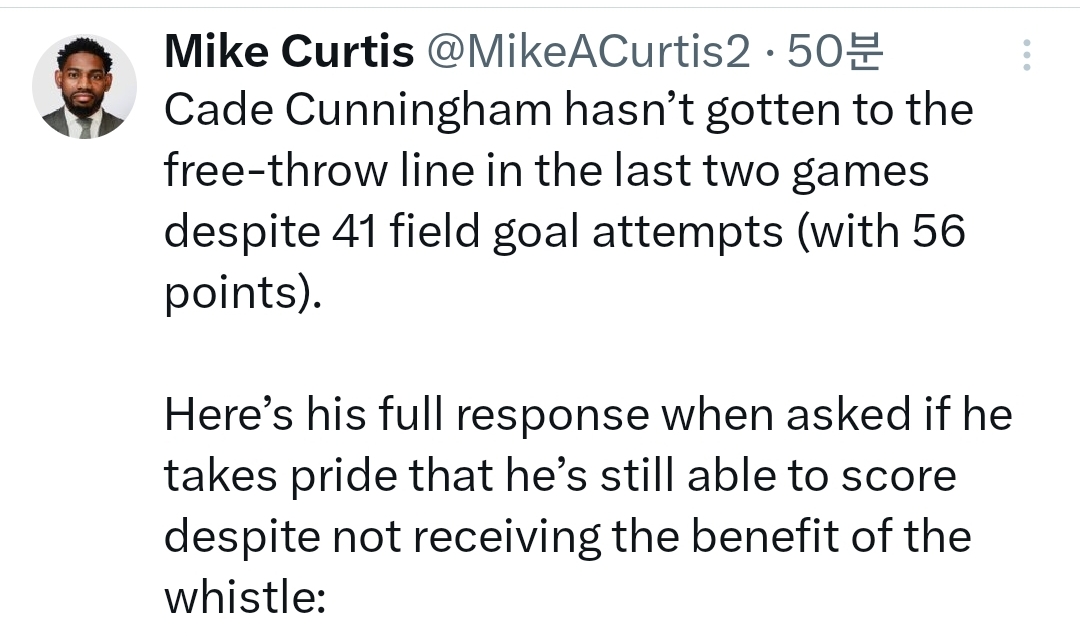Viewport: 1080px width, 636px height.
Task: Click the number 56 in the tweet
Action: click(937, 232)
